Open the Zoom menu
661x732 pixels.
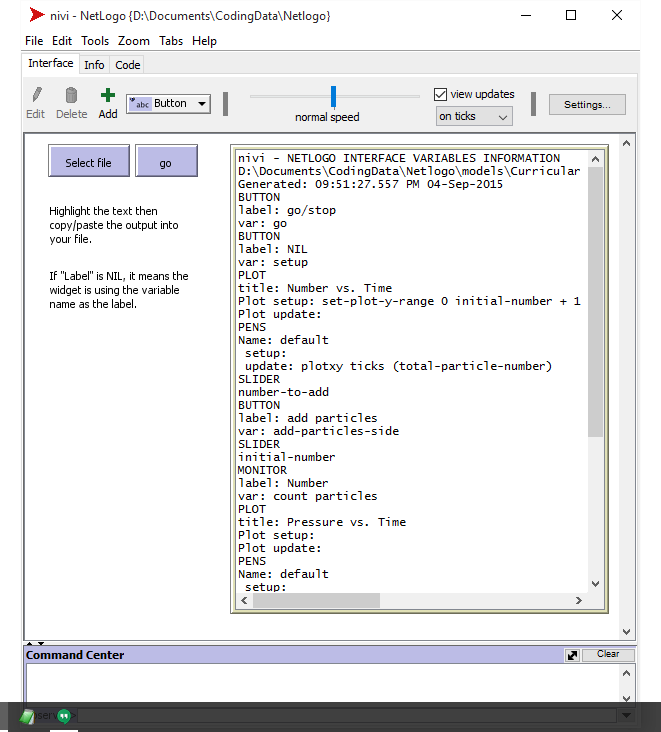coord(134,41)
